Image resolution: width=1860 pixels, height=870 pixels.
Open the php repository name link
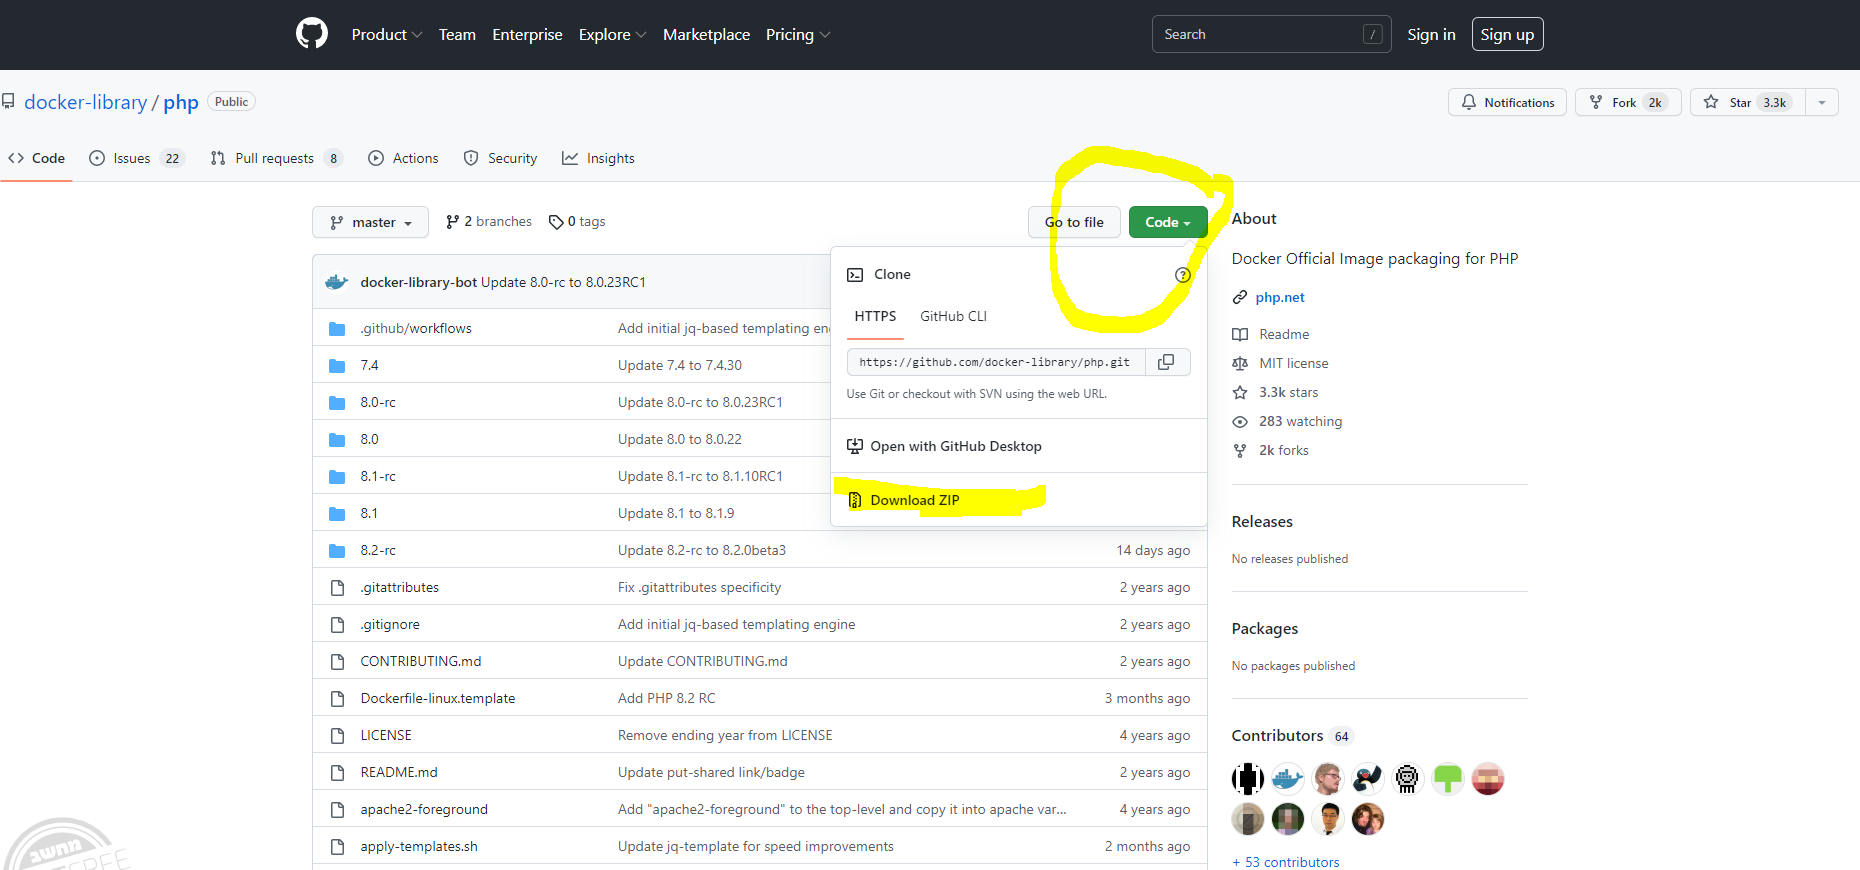[181, 102]
